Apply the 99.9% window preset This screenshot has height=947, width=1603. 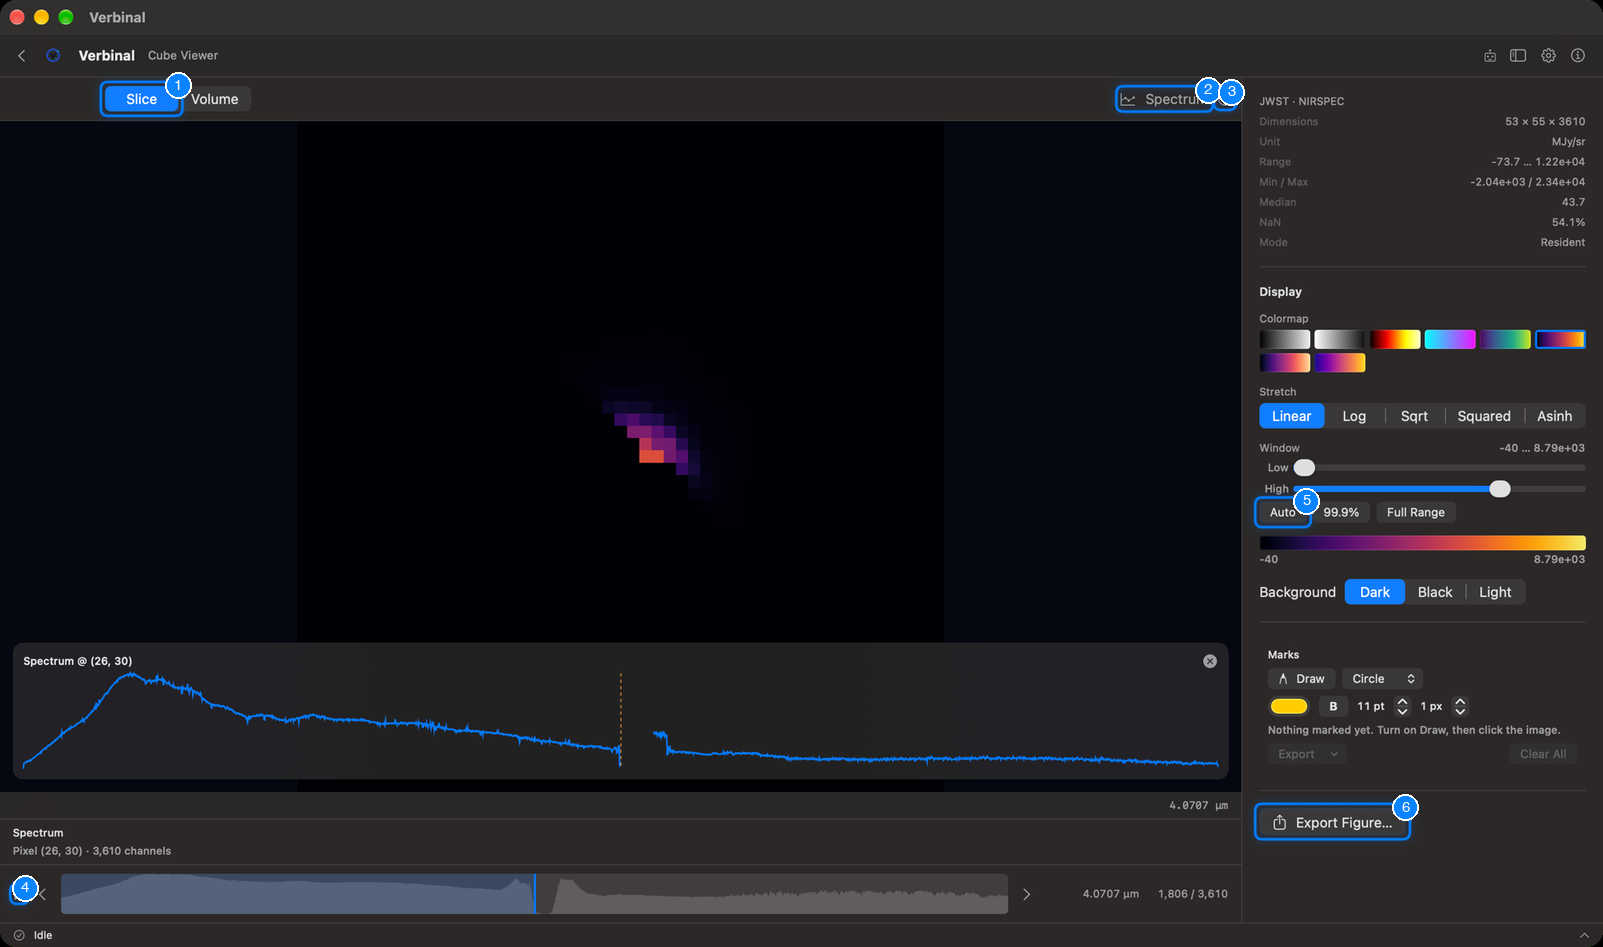point(1341,512)
